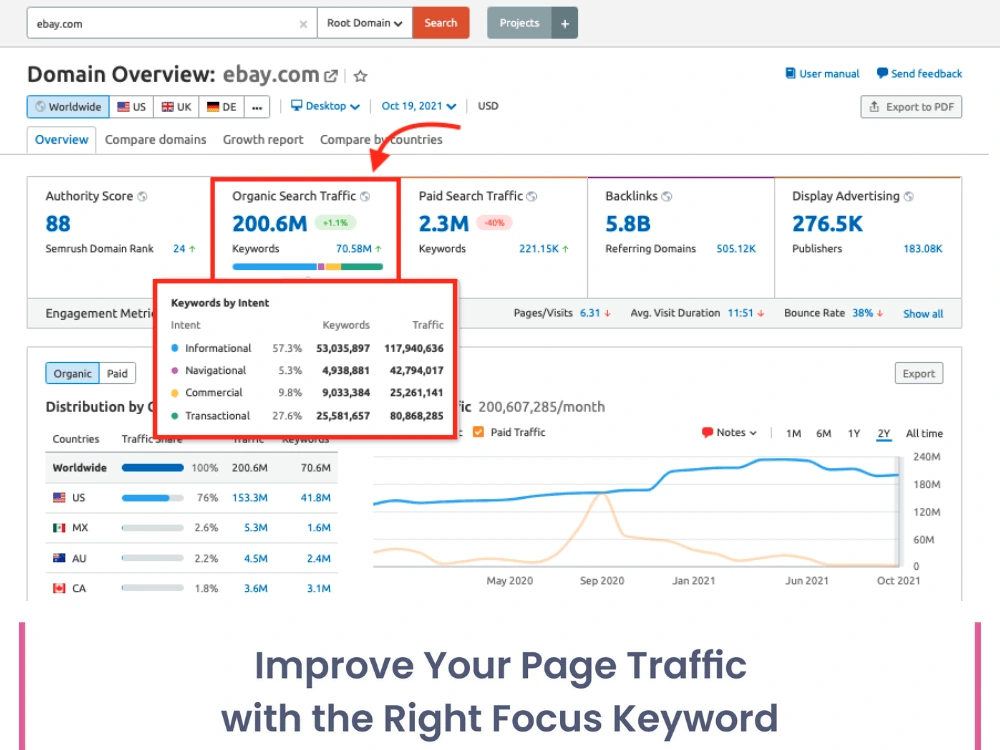
Task: Open referring domains count 505.12K
Action: [x=736, y=249]
